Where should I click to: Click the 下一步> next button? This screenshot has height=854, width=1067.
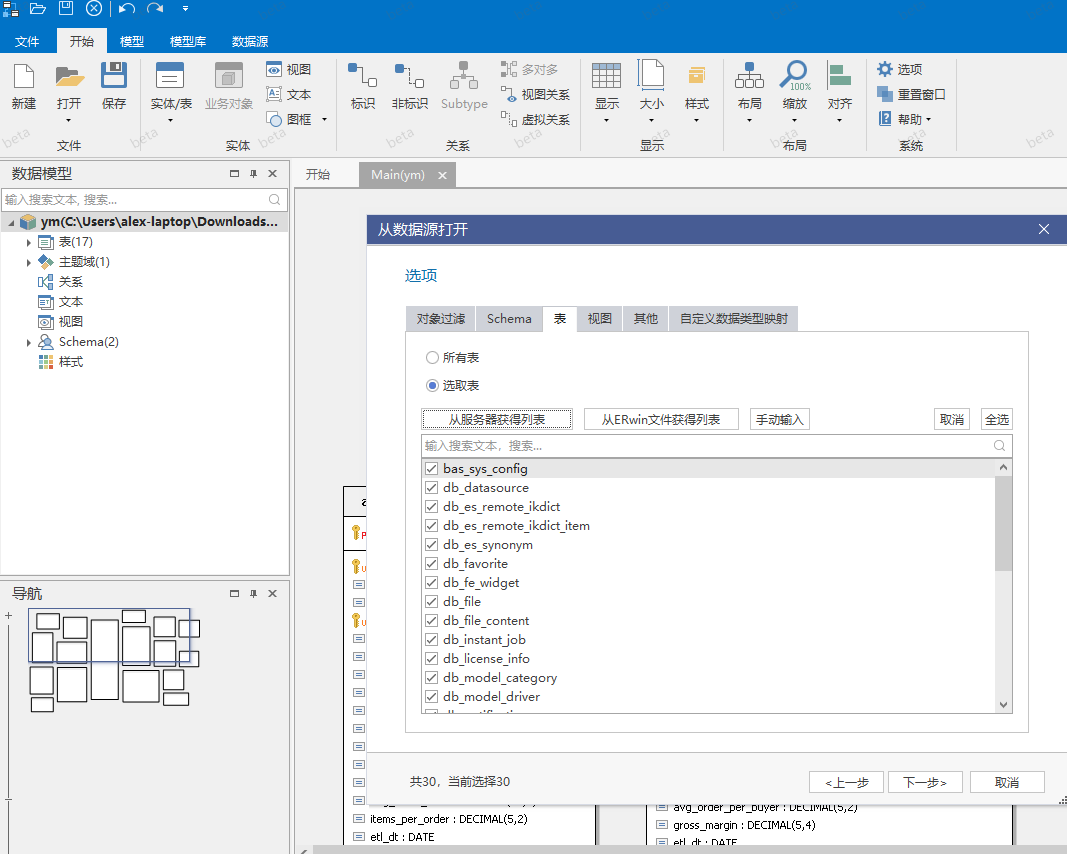925,783
